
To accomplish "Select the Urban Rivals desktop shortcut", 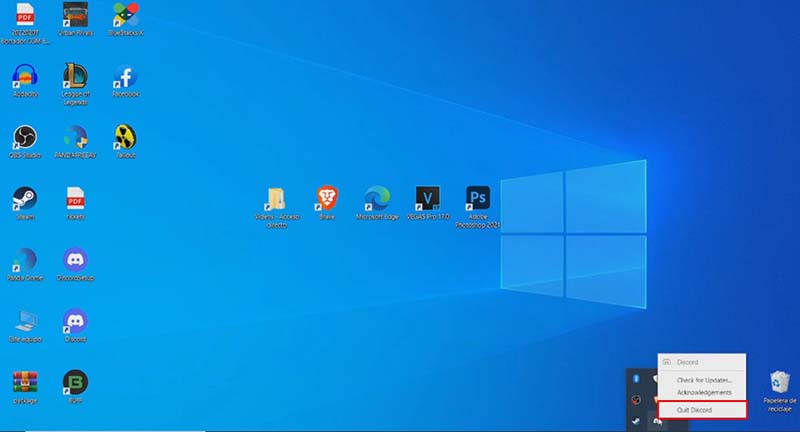I will [x=75, y=19].
